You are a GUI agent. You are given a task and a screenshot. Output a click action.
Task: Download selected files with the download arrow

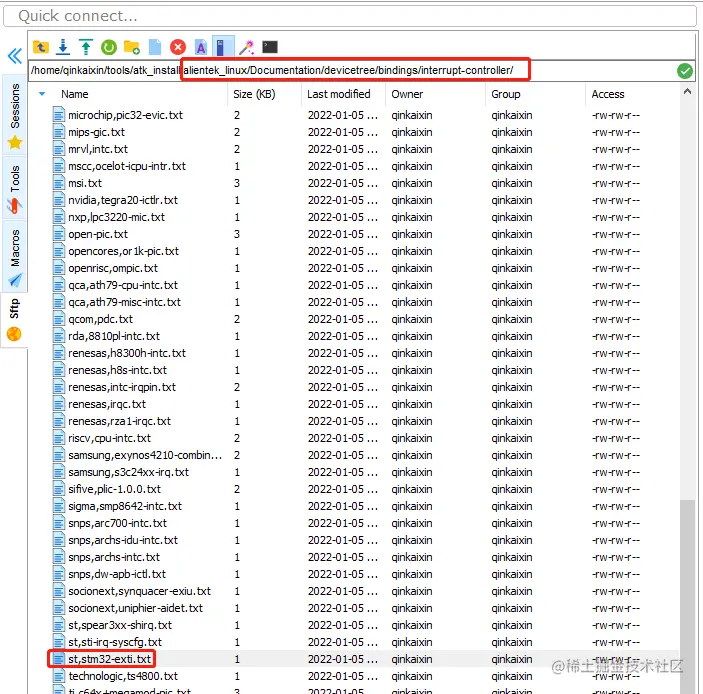[63, 47]
